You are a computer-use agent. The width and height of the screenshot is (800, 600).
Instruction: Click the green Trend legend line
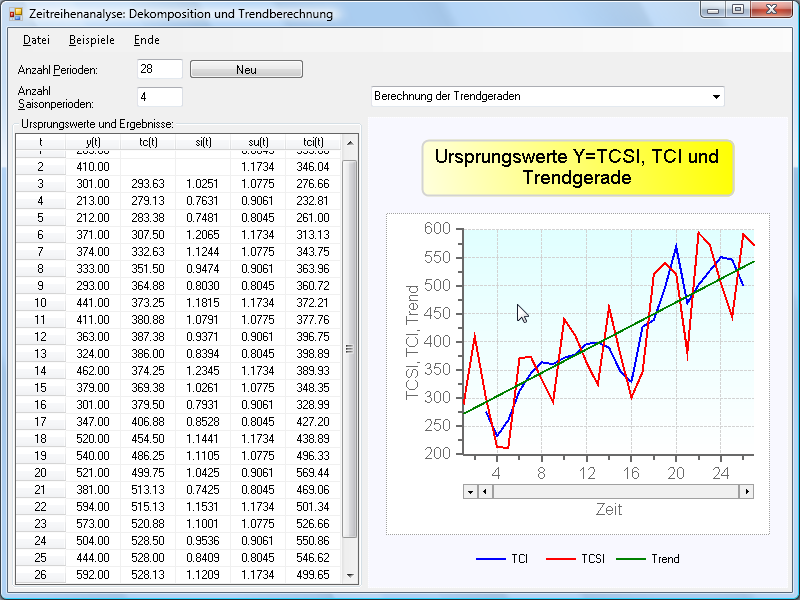pos(630,559)
